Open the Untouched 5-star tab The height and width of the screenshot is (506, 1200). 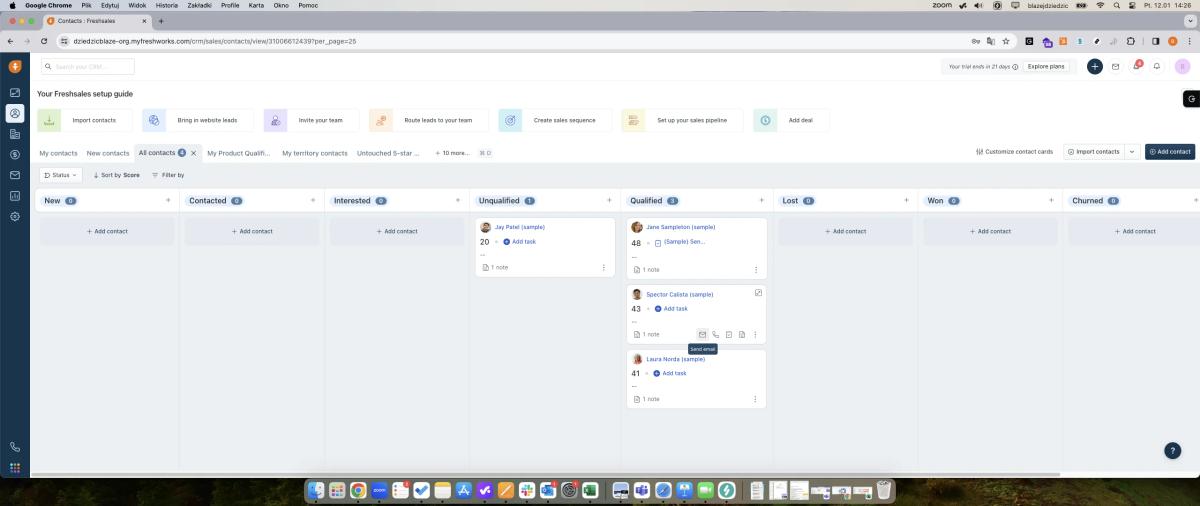pyautogui.click(x=389, y=153)
